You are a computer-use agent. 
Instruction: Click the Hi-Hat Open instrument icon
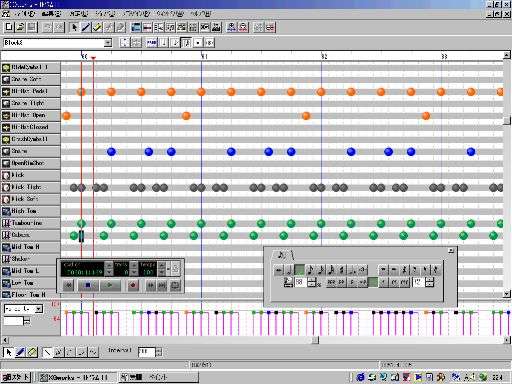[6, 116]
